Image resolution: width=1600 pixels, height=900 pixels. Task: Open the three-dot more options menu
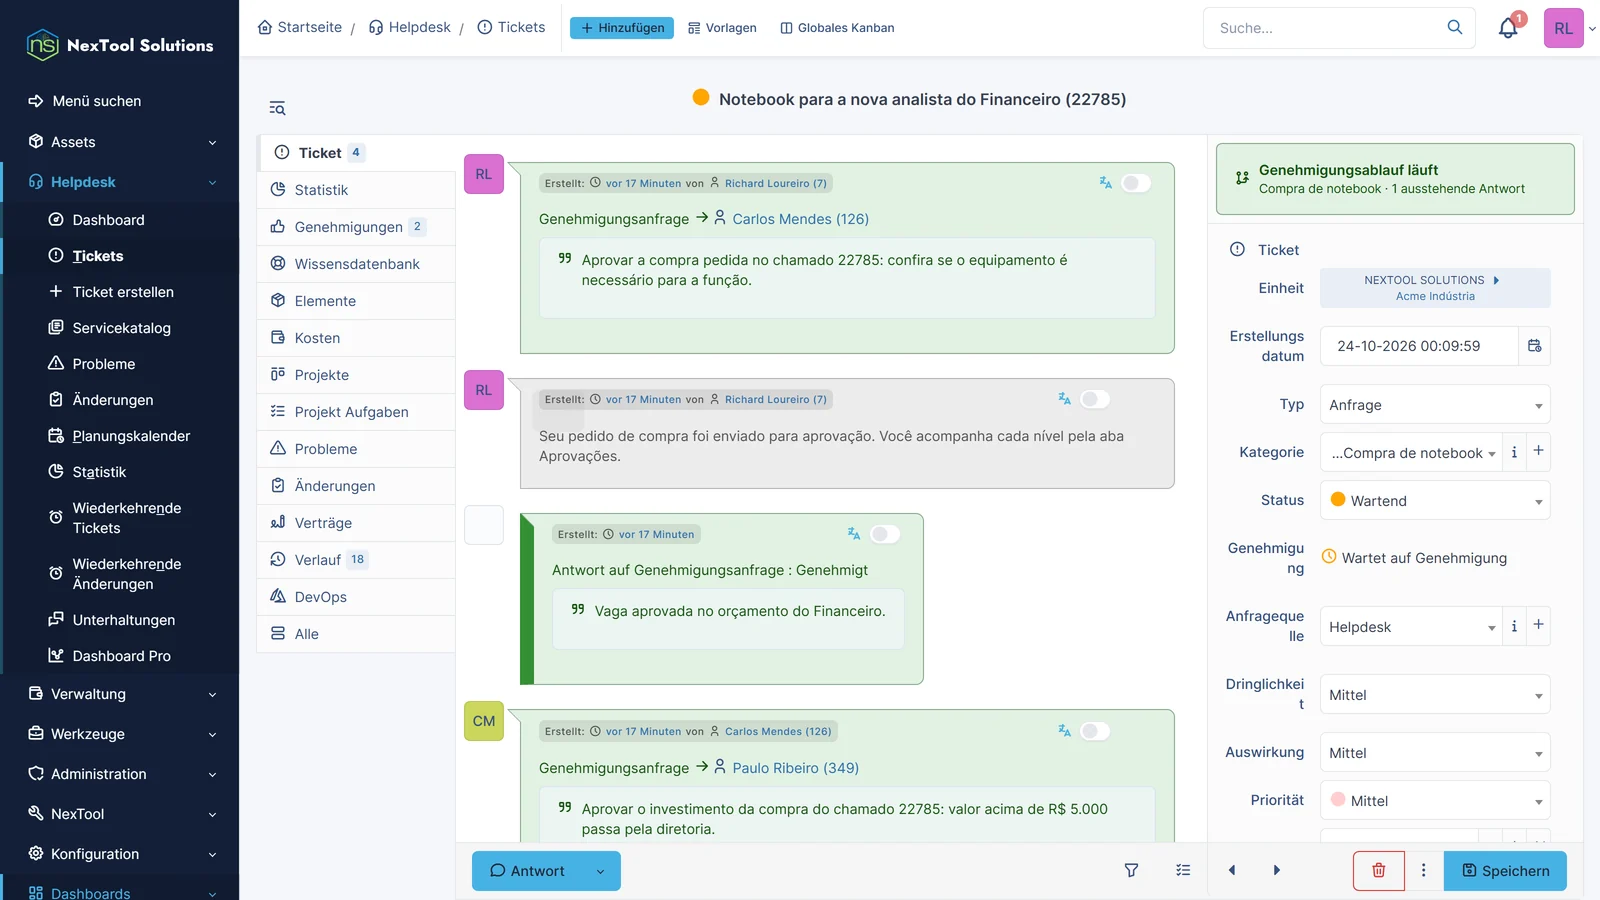point(1424,871)
